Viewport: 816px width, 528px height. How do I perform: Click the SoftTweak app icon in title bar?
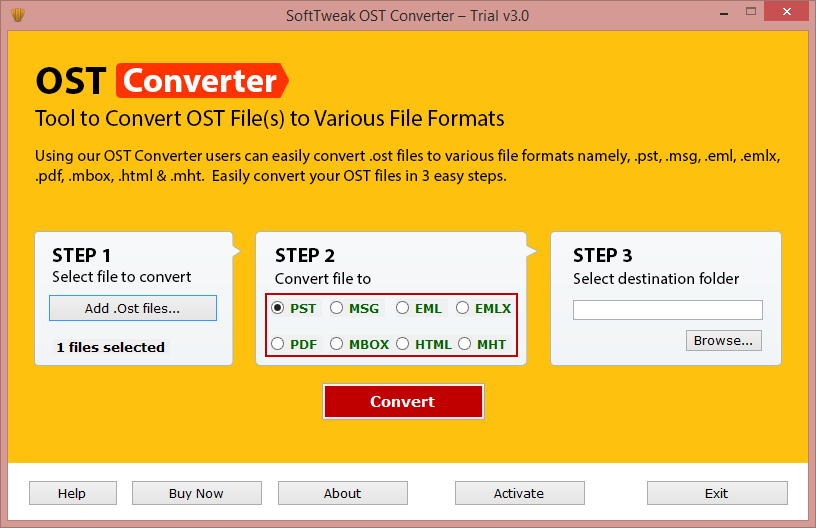point(18,15)
